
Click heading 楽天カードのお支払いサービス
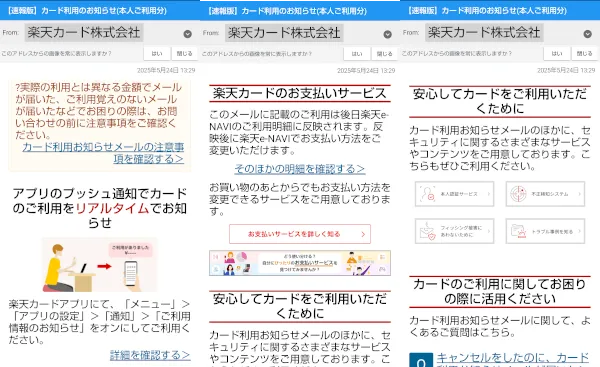pos(300,93)
